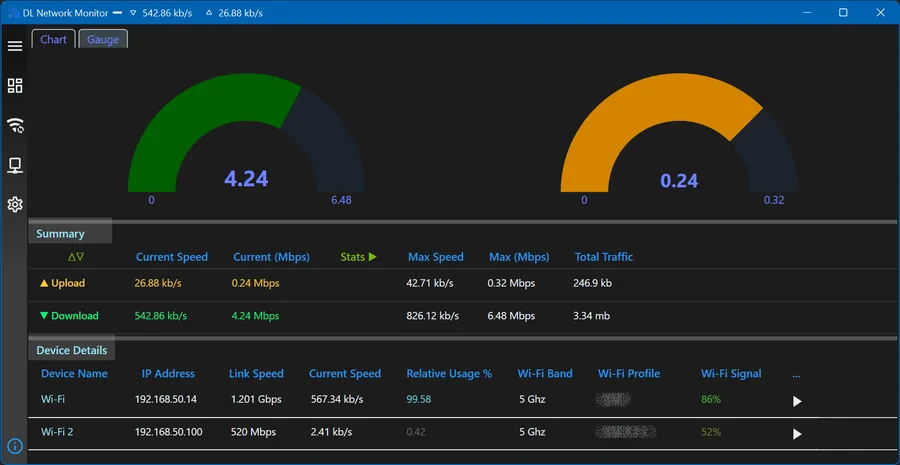900x465 pixels.
Task: Click the 520 Mbps link speed
Action: pos(253,432)
